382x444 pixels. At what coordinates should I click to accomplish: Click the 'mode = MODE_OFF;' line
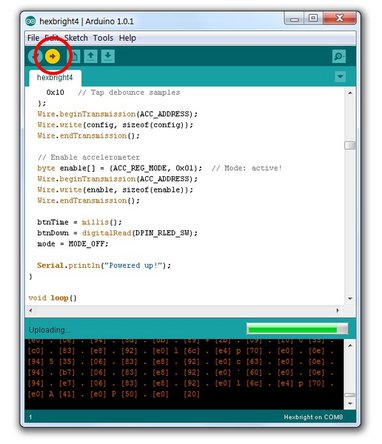[73, 244]
